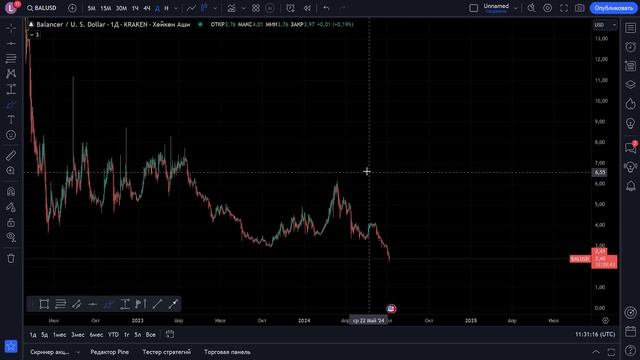
Task: Select the ruler measure tool
Action: pos(11,156)
